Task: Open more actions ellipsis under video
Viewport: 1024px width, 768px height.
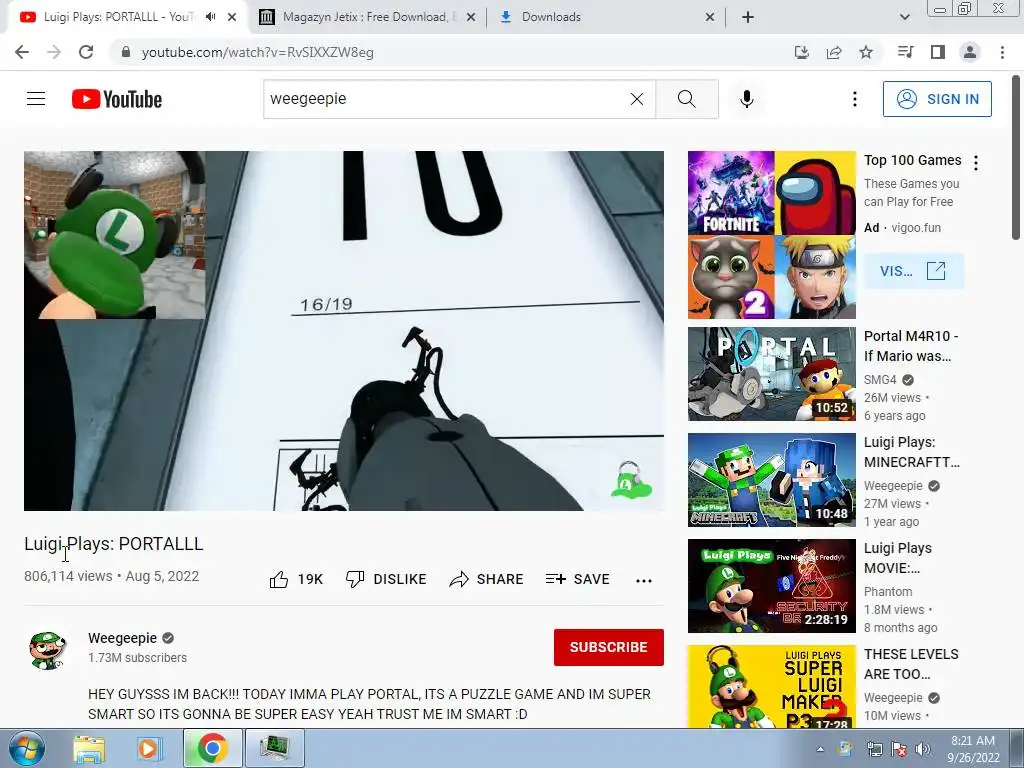Action: click(644, 580)
